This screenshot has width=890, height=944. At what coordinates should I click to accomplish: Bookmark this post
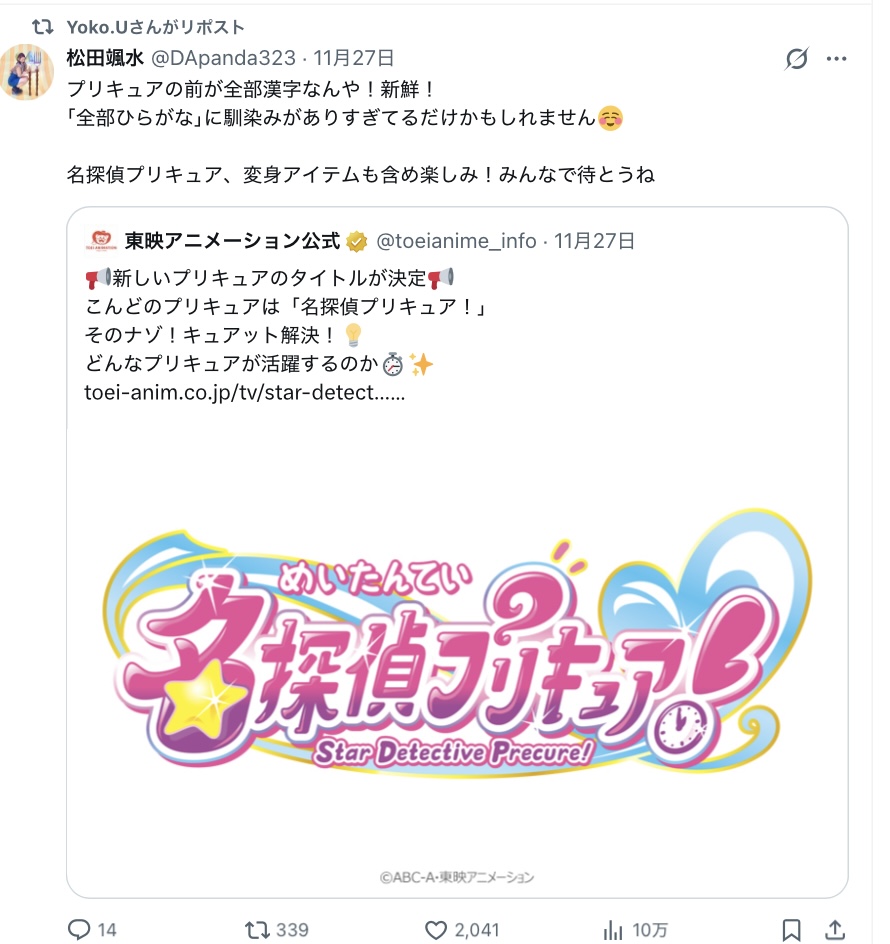tap(791, 930)
